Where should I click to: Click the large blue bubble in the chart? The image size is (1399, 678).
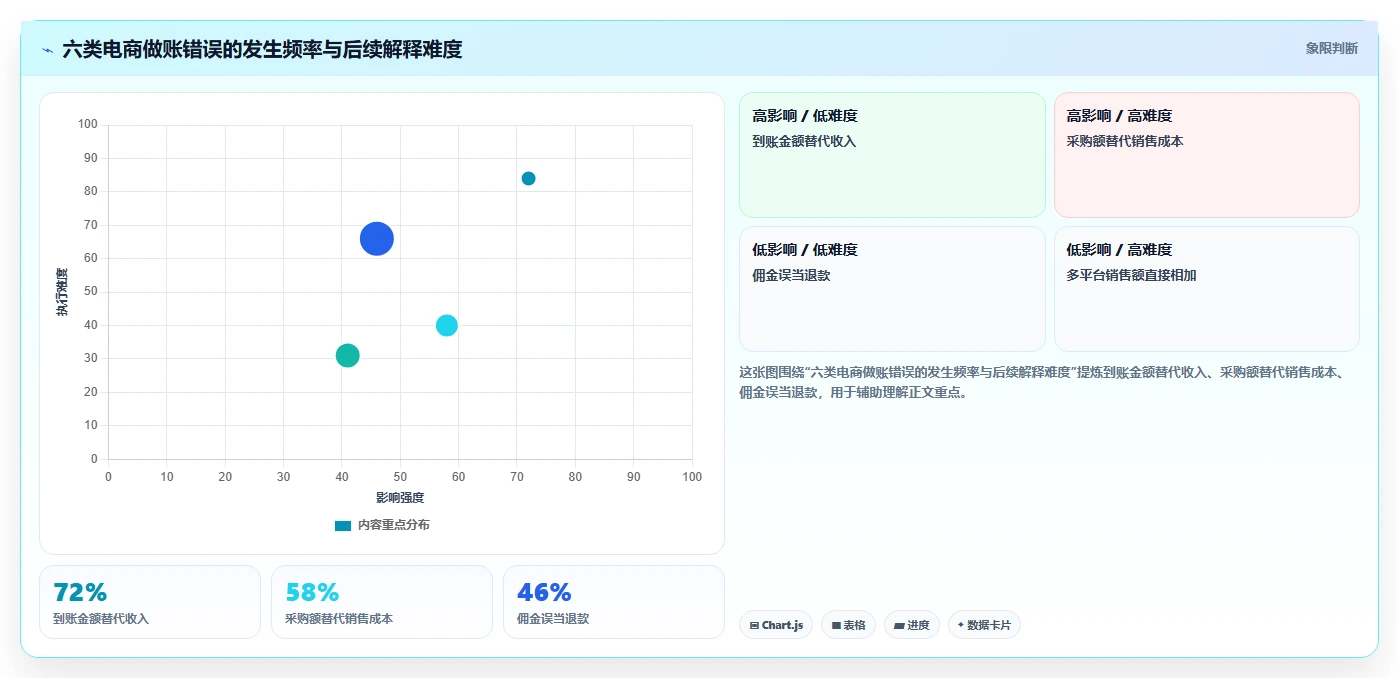click(376, 239)
